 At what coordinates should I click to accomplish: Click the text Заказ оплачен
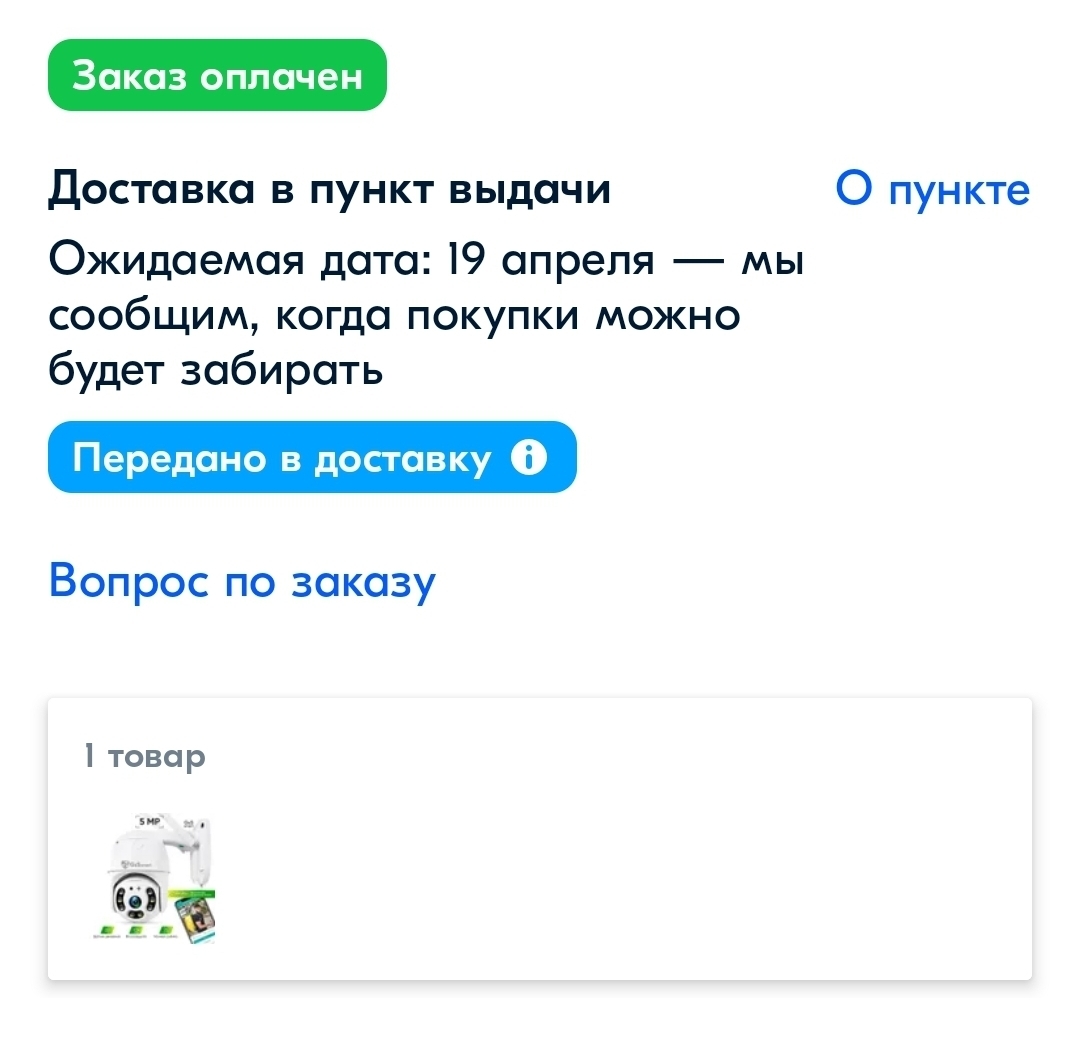217,75
